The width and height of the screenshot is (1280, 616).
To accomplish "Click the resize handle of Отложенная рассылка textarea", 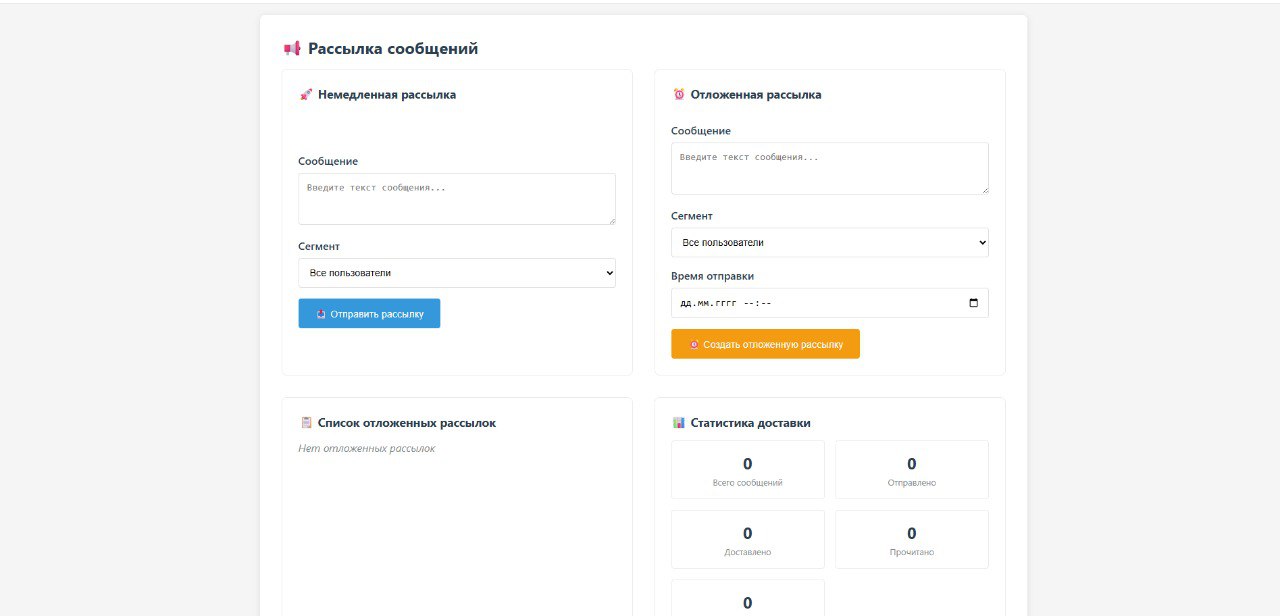I will pyautogui.click(x=984, y=190).
